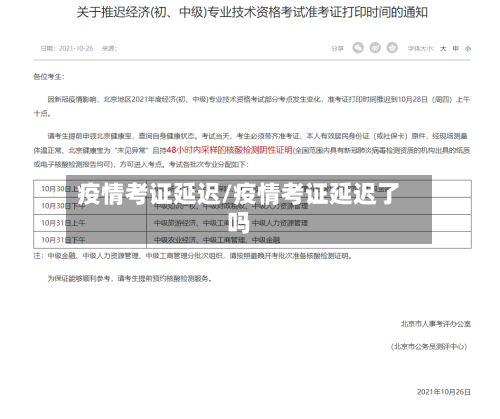Click the date 2021-10-26 in the header
The image size is (500, 419).
(x=76, y=49)
